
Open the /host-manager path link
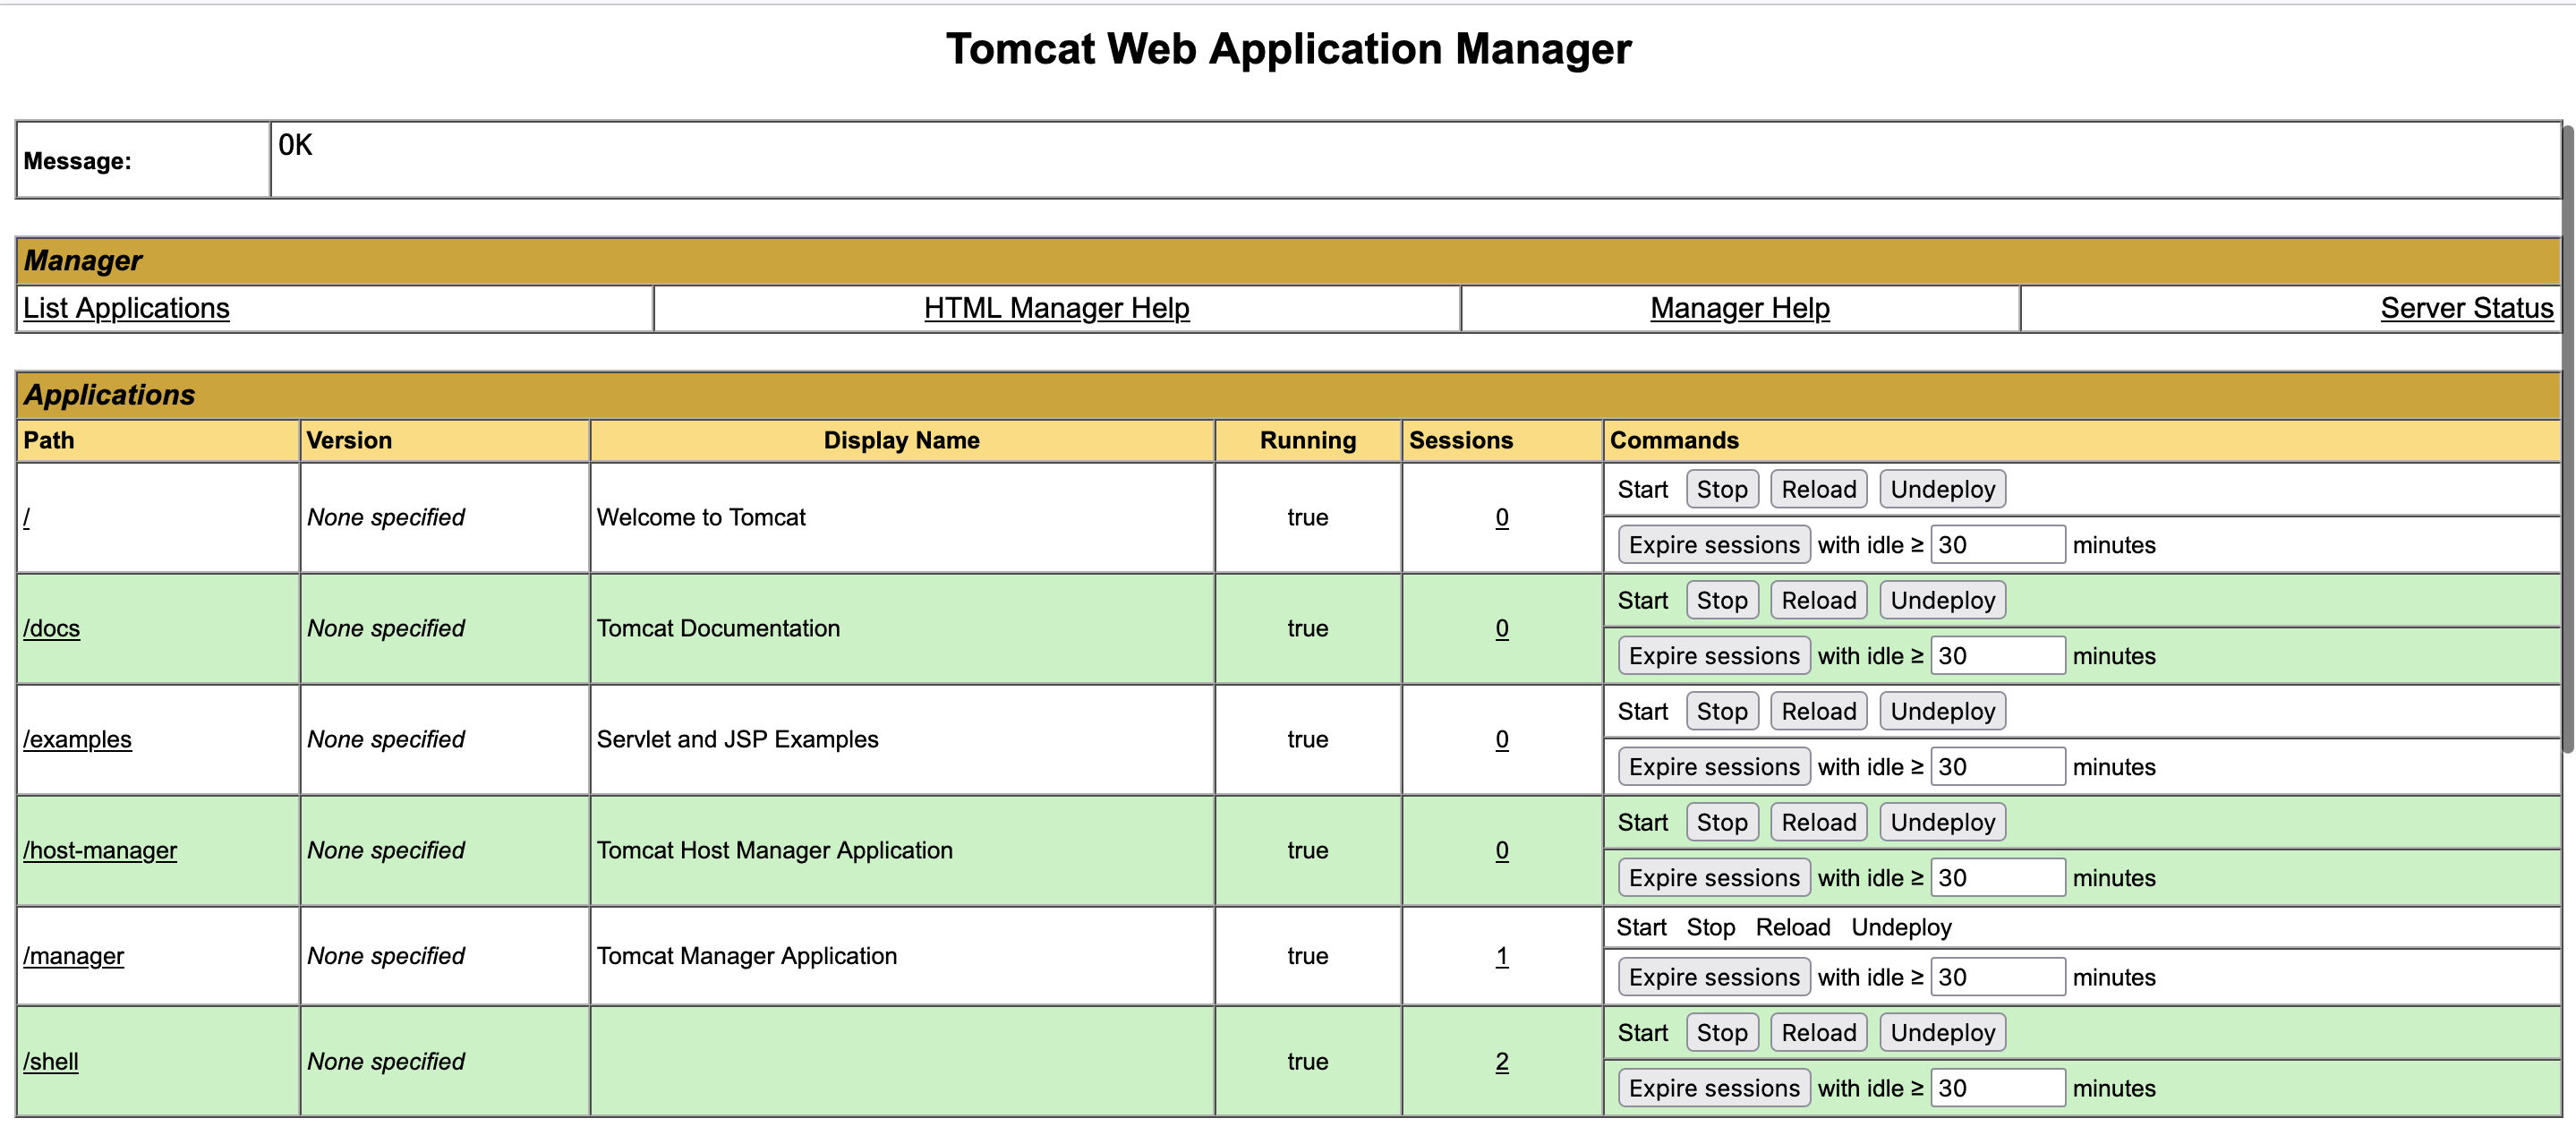100,850
